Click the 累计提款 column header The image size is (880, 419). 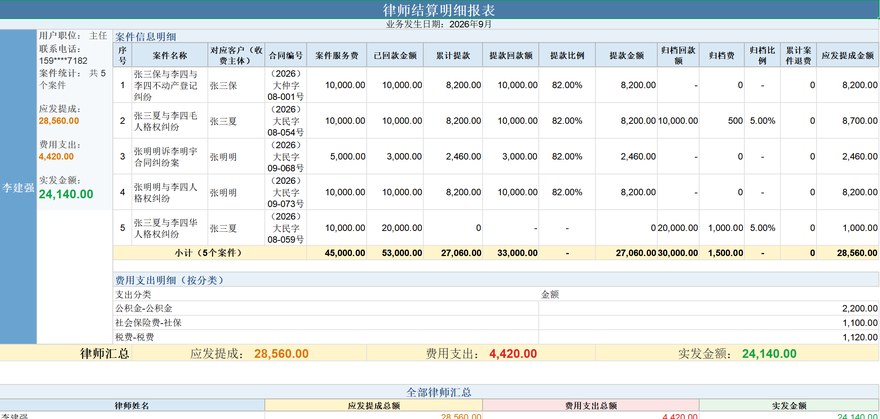pos(453,56)
